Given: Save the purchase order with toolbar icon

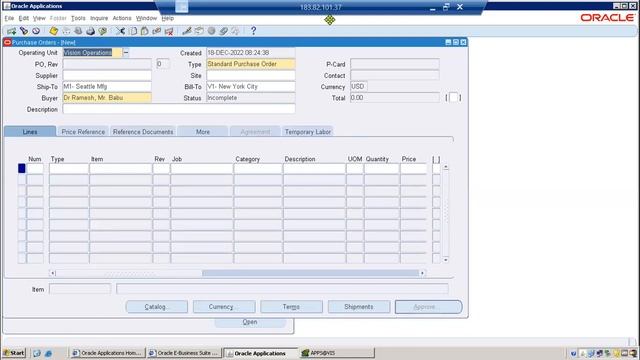Looking at the screenshot, I should pyautogui.click(x=53, y=31).
